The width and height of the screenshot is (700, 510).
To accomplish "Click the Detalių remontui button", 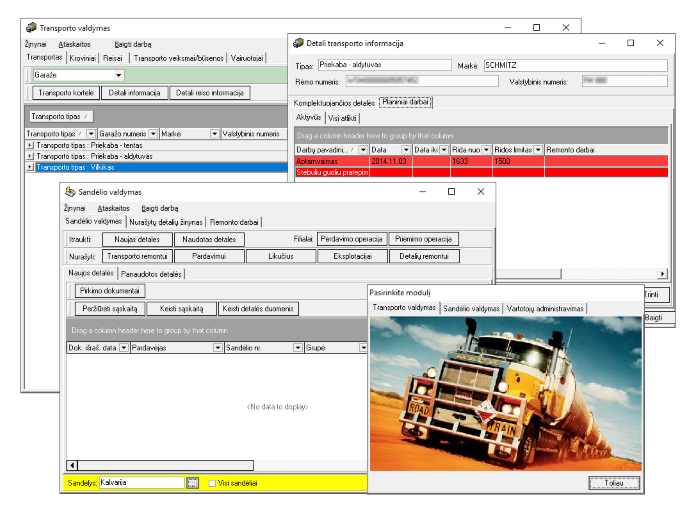I will (x=424, y=256).
